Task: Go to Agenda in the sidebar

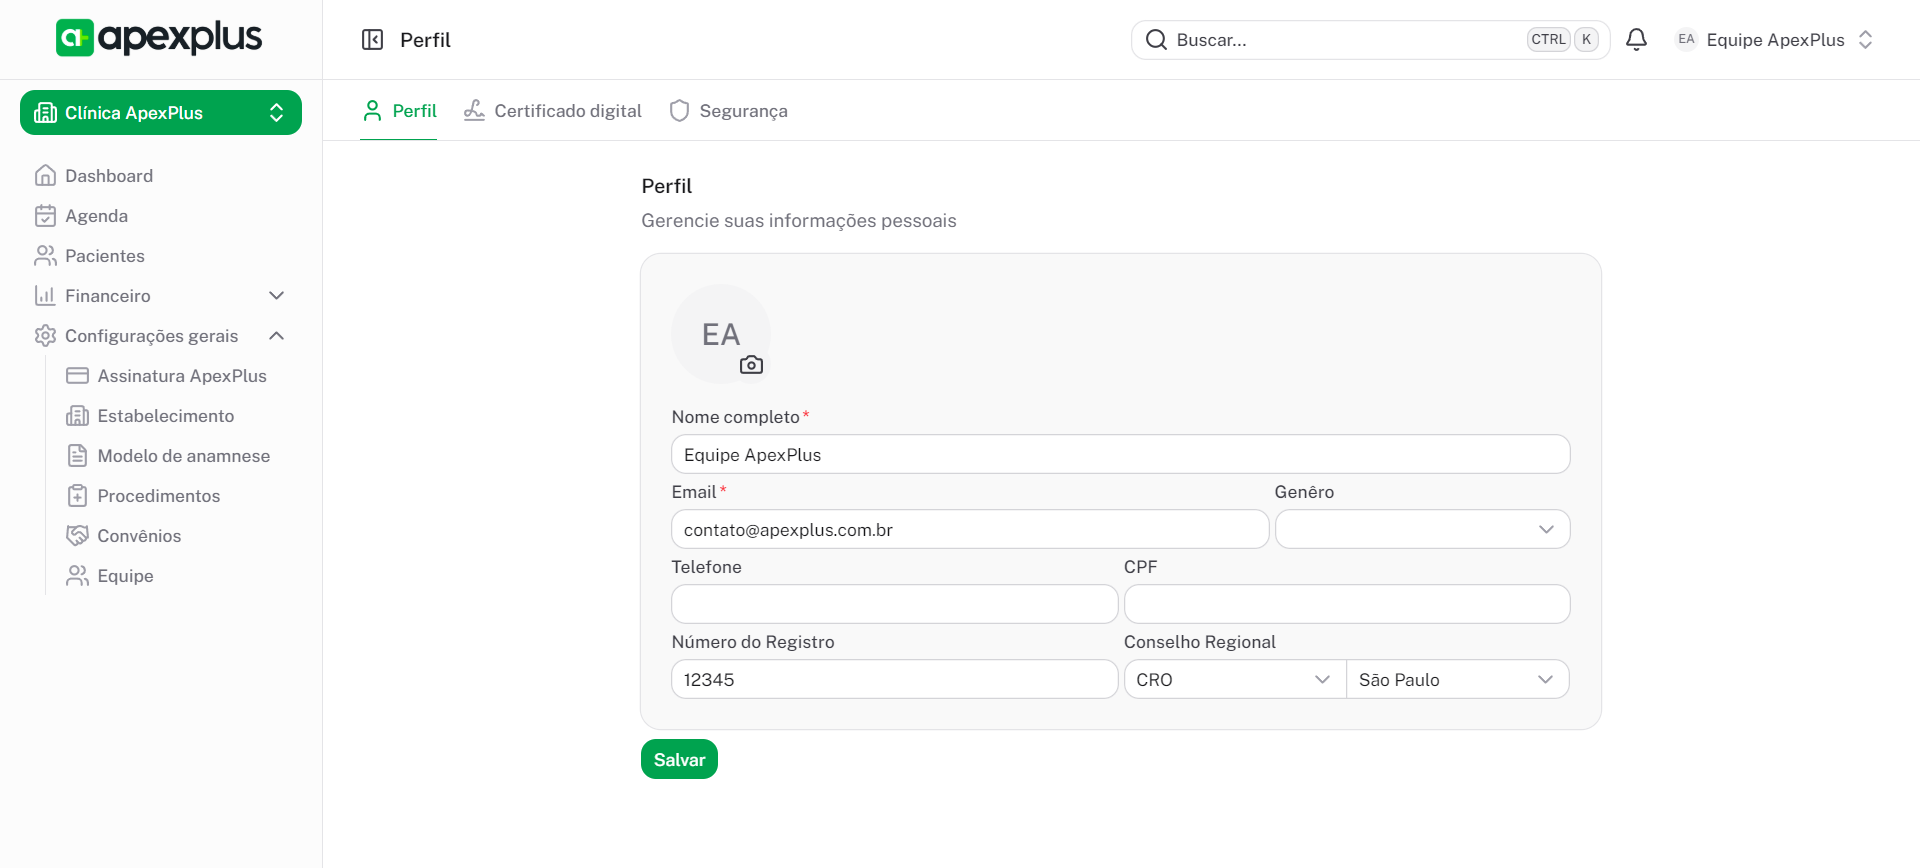Action: (x=96, y=216)
